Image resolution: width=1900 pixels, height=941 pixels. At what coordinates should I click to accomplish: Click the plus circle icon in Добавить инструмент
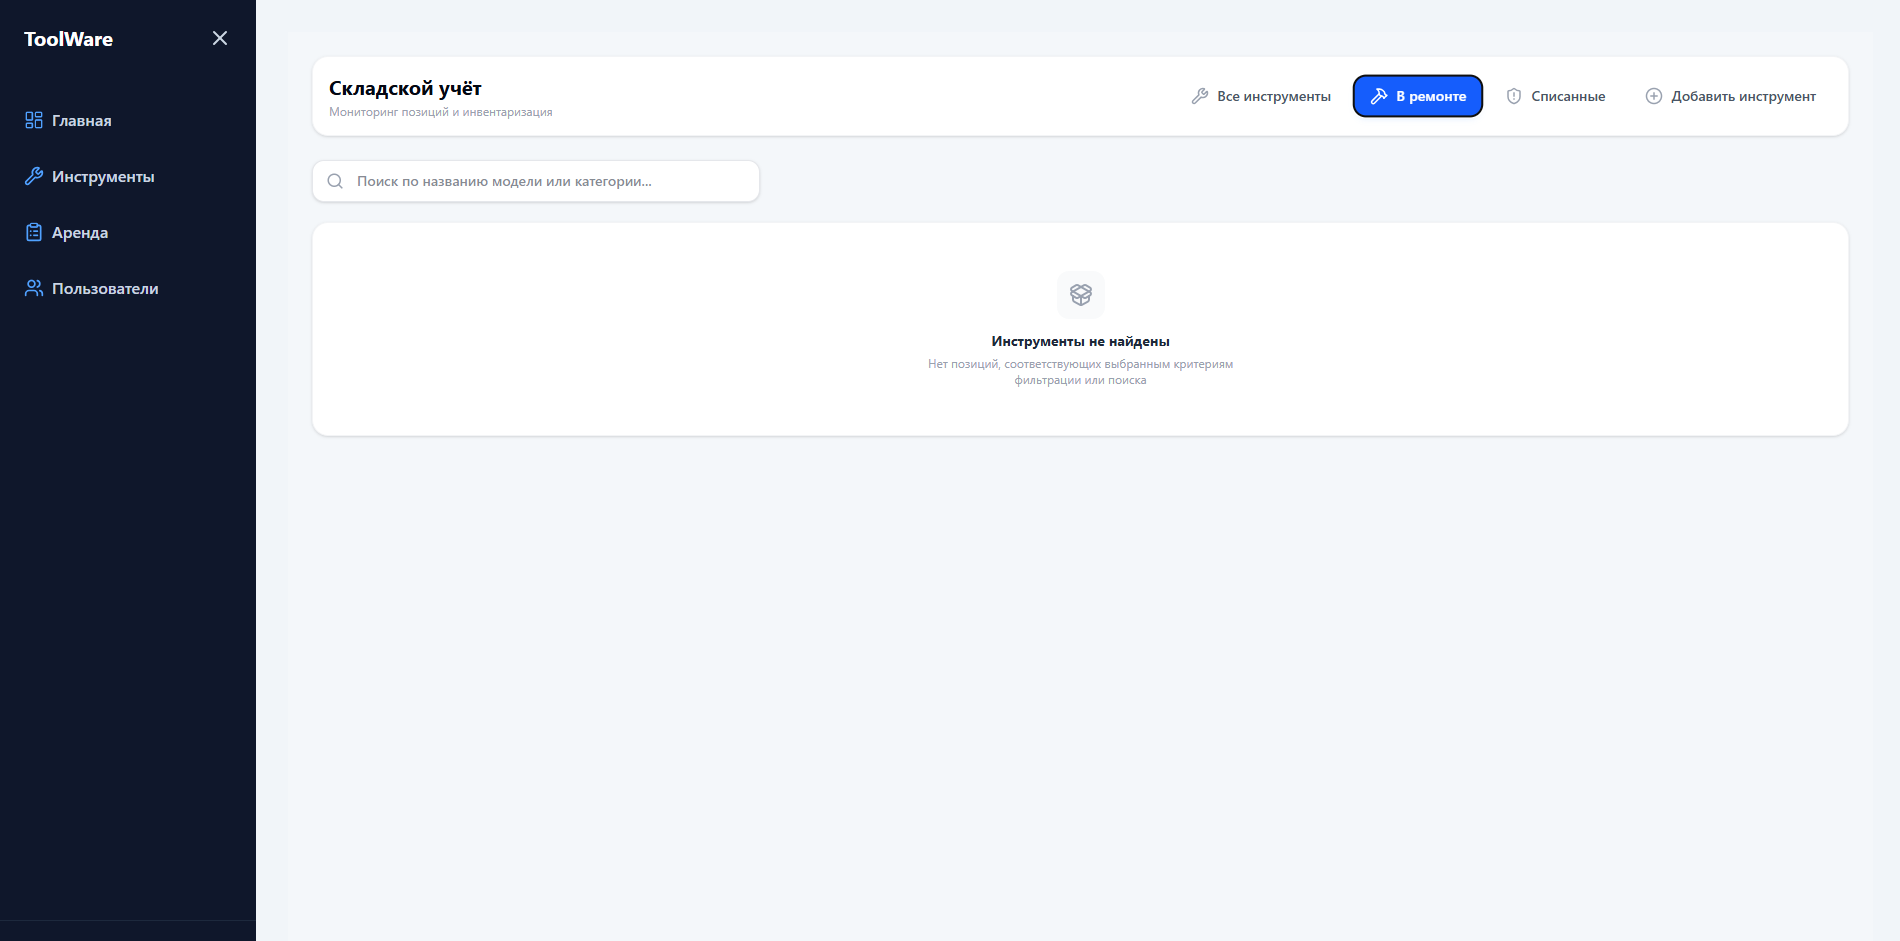click(1654, 96)
